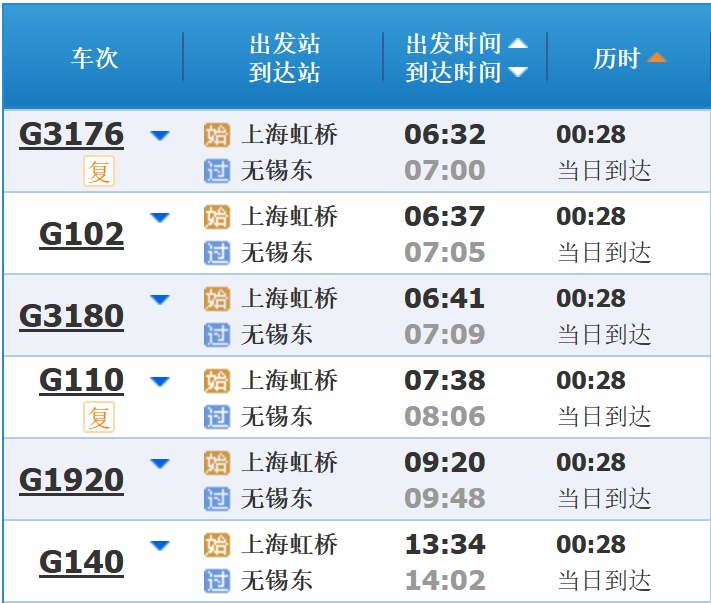Sort trains by 历时 duration
The width and height of the screenshot is (711, 603).
[629, 58]
